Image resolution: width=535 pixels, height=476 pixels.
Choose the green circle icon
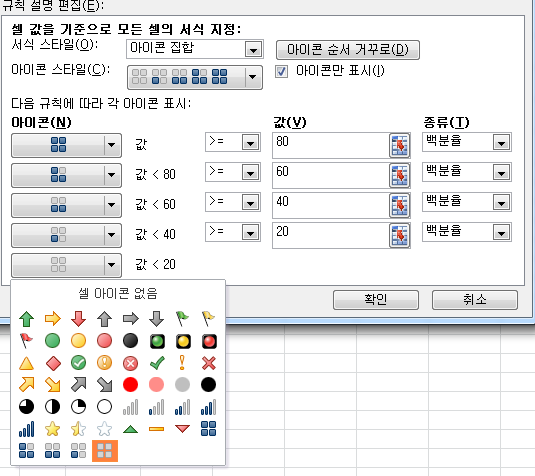(x=53, y=341)
